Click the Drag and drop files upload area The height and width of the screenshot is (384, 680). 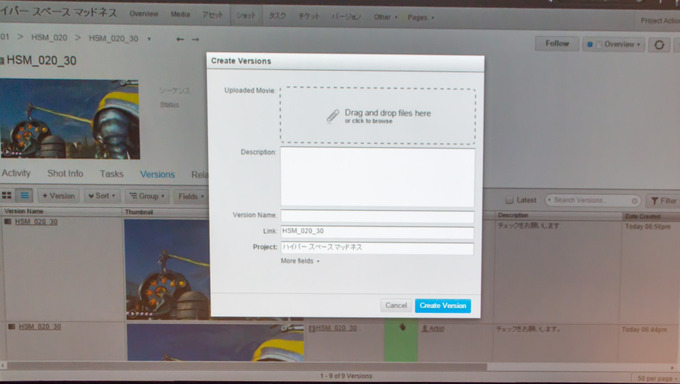point(378,116)
